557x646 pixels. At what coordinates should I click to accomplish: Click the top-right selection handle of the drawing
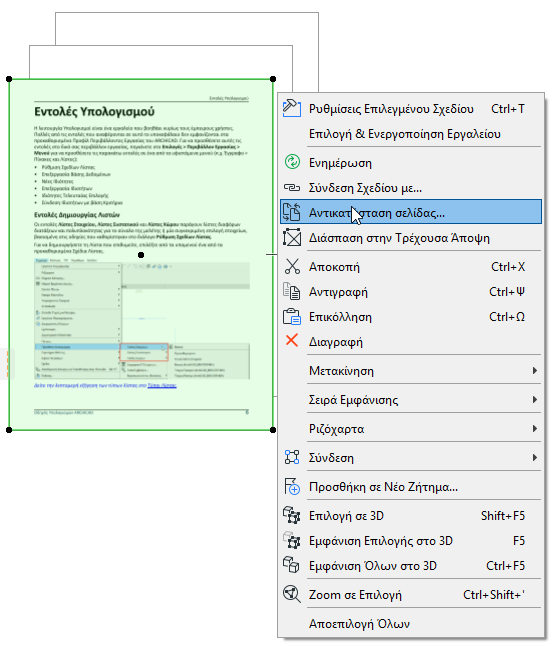[273, 79]
